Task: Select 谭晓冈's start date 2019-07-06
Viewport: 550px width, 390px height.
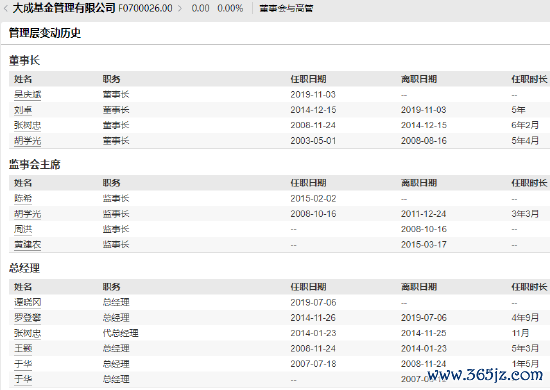Action: [x=313, y=302]
